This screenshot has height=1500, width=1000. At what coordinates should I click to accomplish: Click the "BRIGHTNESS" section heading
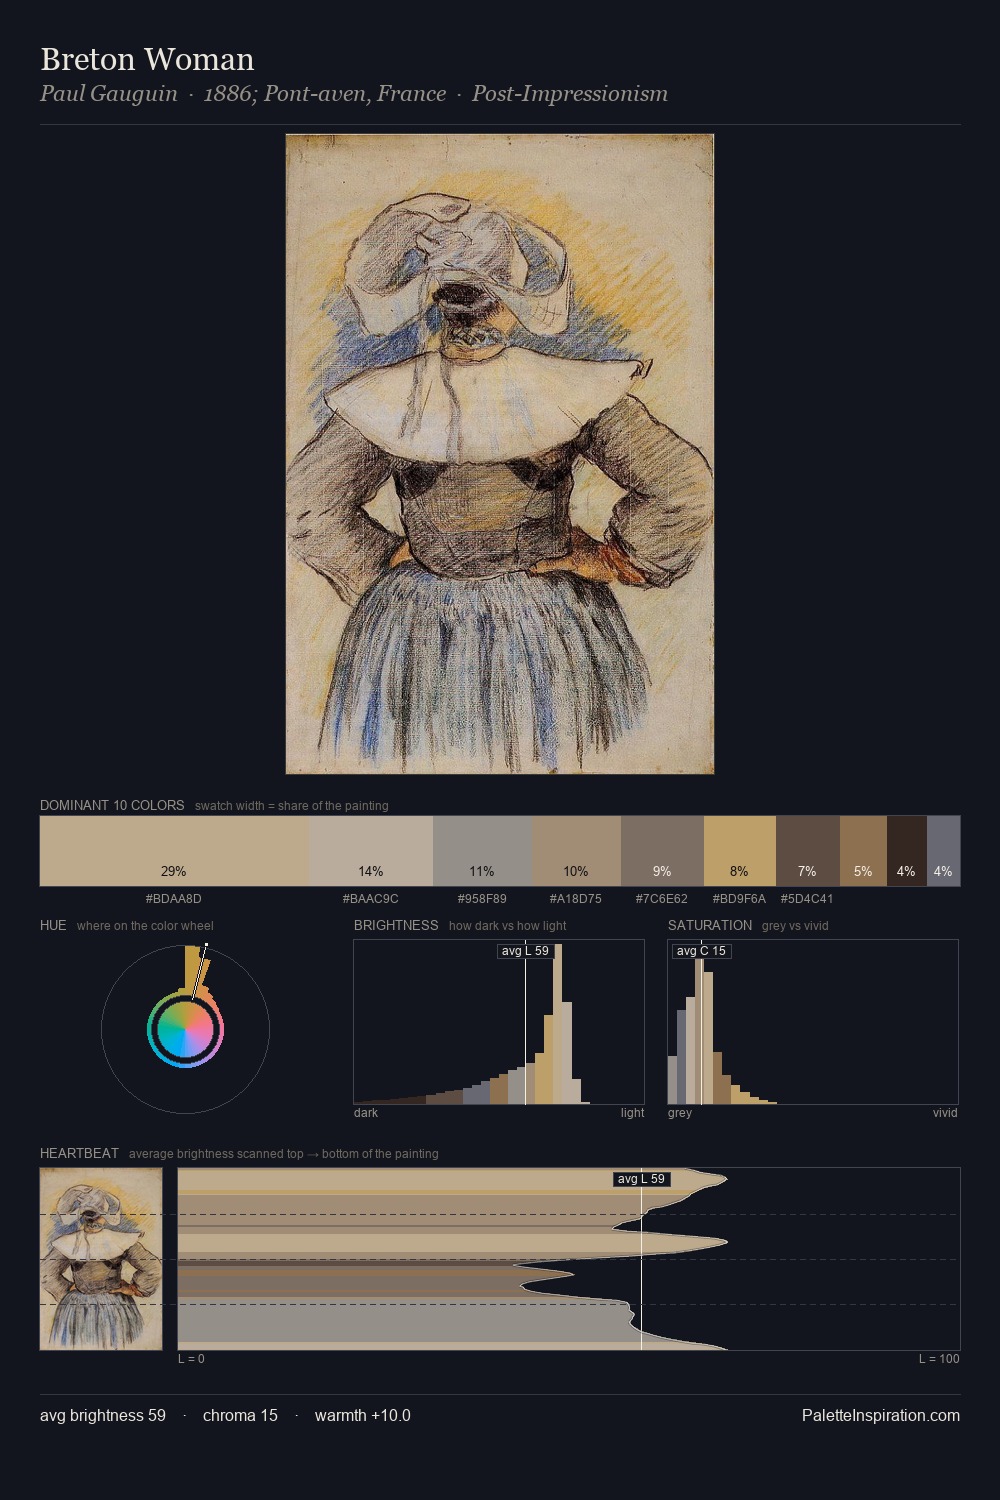coord(396,925)
